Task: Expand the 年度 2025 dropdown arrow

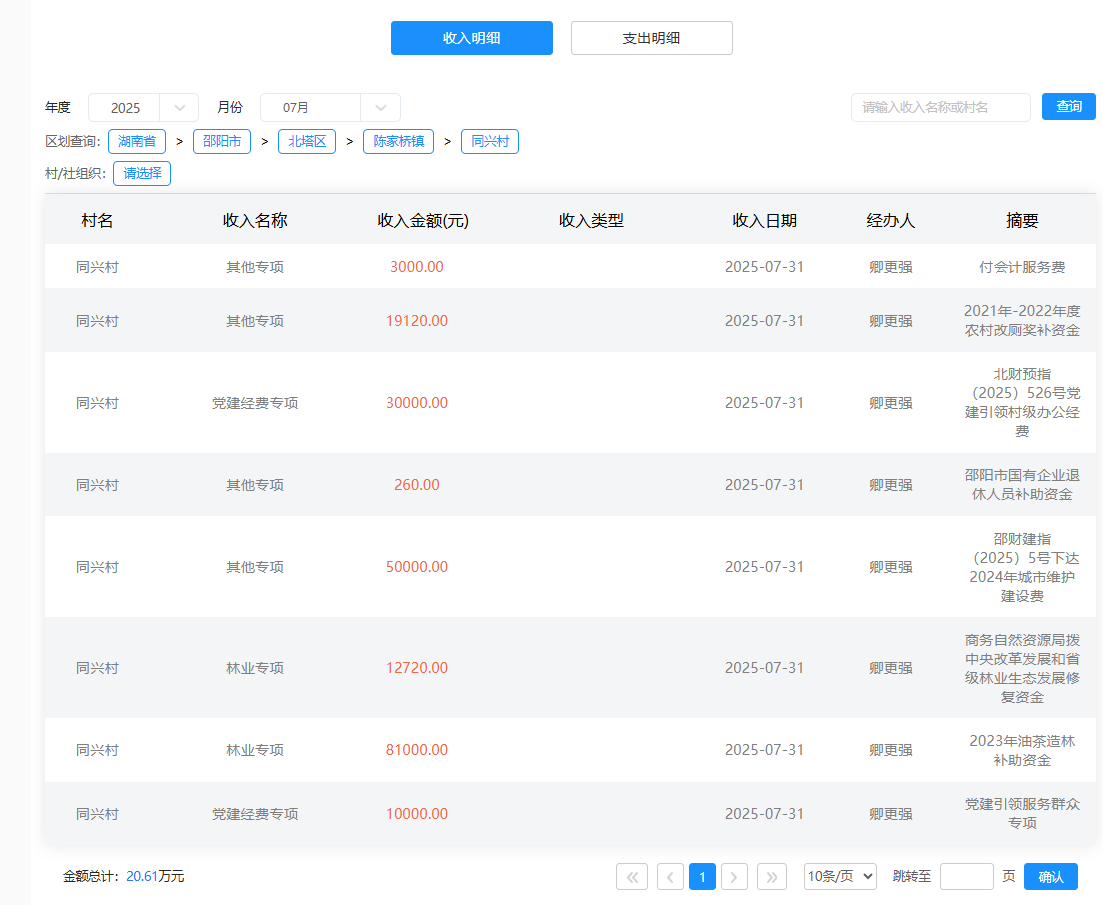Action: [x=180, y=108]
